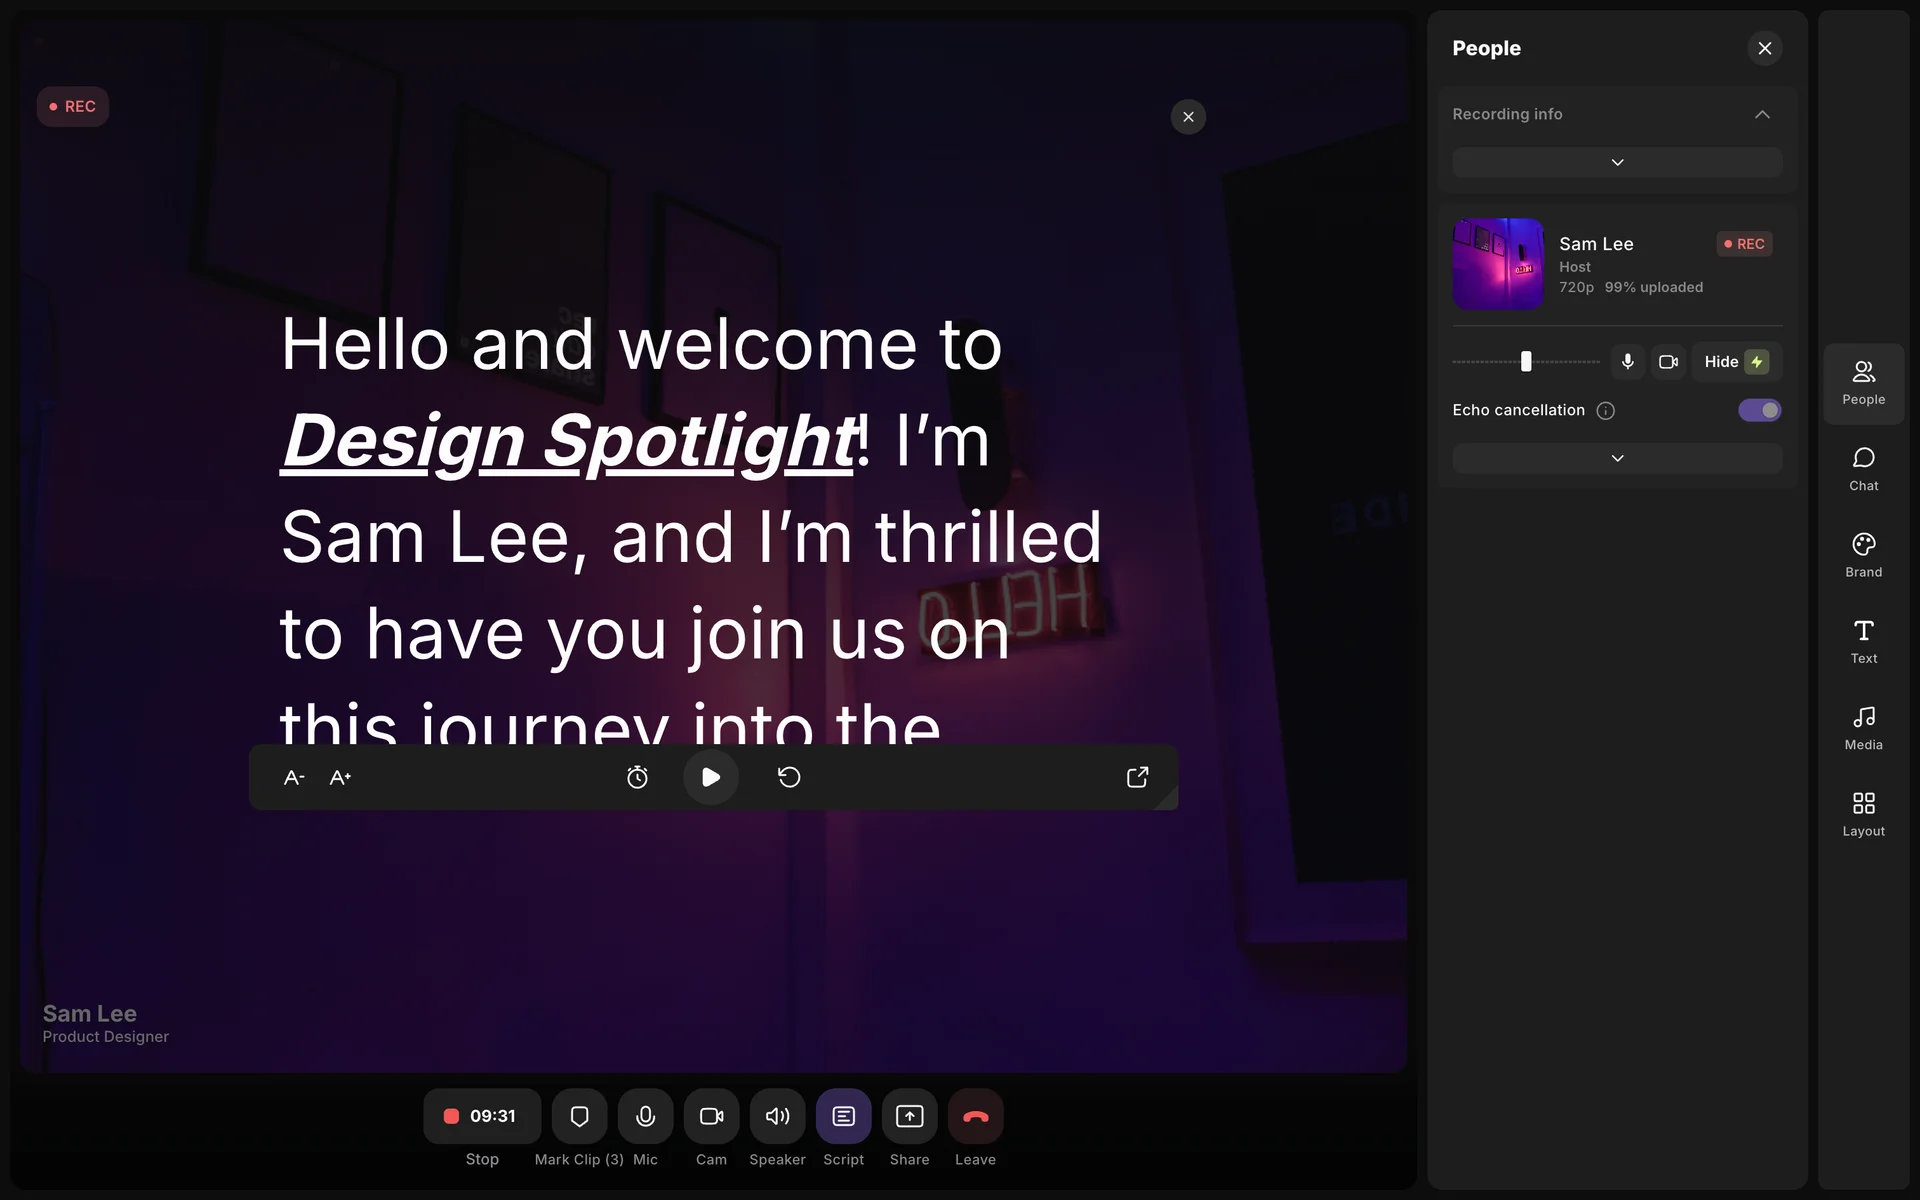Stop recording at 09:31
The width and height of the screenshot is (1920, 1200).
(482, 1116)
